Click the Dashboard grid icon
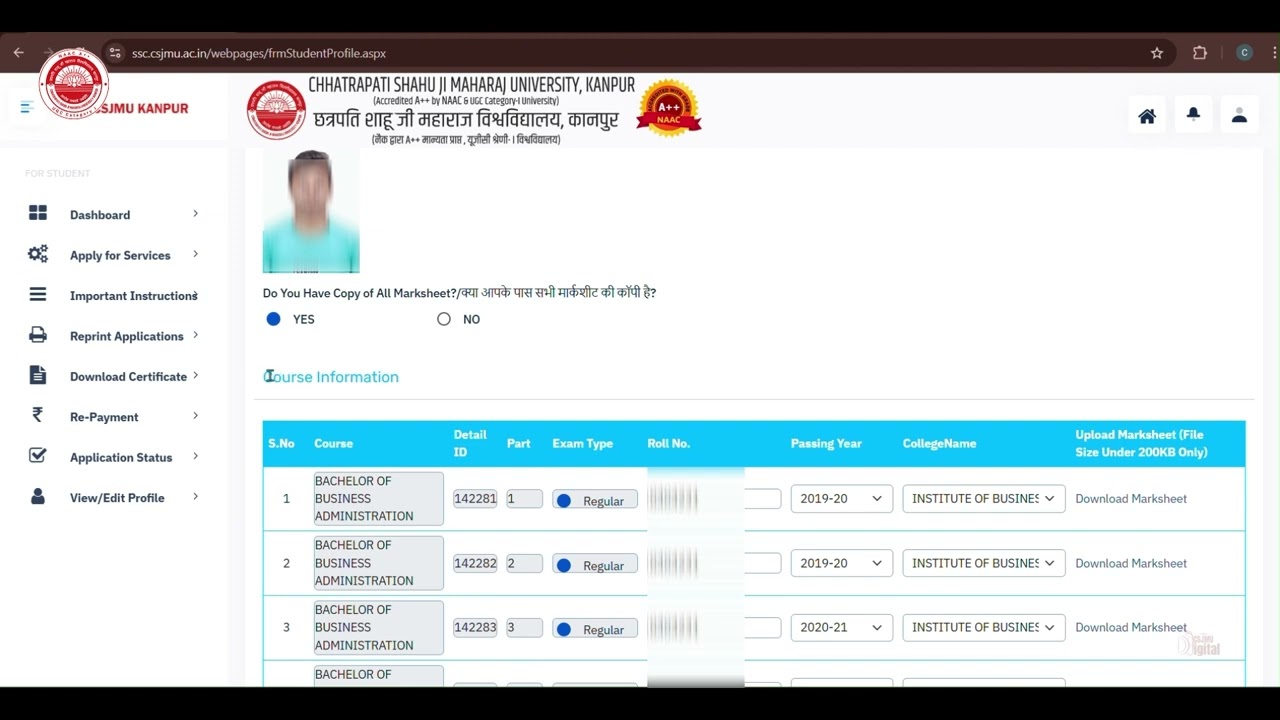Screen dimensions: 1280x720 (x=38, y=213)
